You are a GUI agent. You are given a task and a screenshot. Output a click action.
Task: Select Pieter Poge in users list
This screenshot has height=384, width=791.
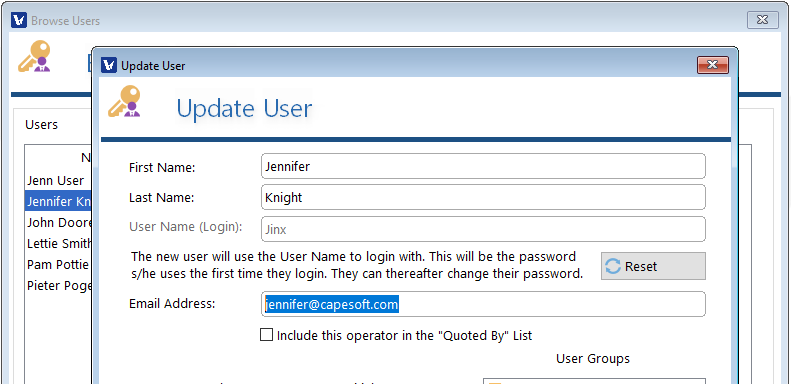pyautogui.click(x=59, y=286)
